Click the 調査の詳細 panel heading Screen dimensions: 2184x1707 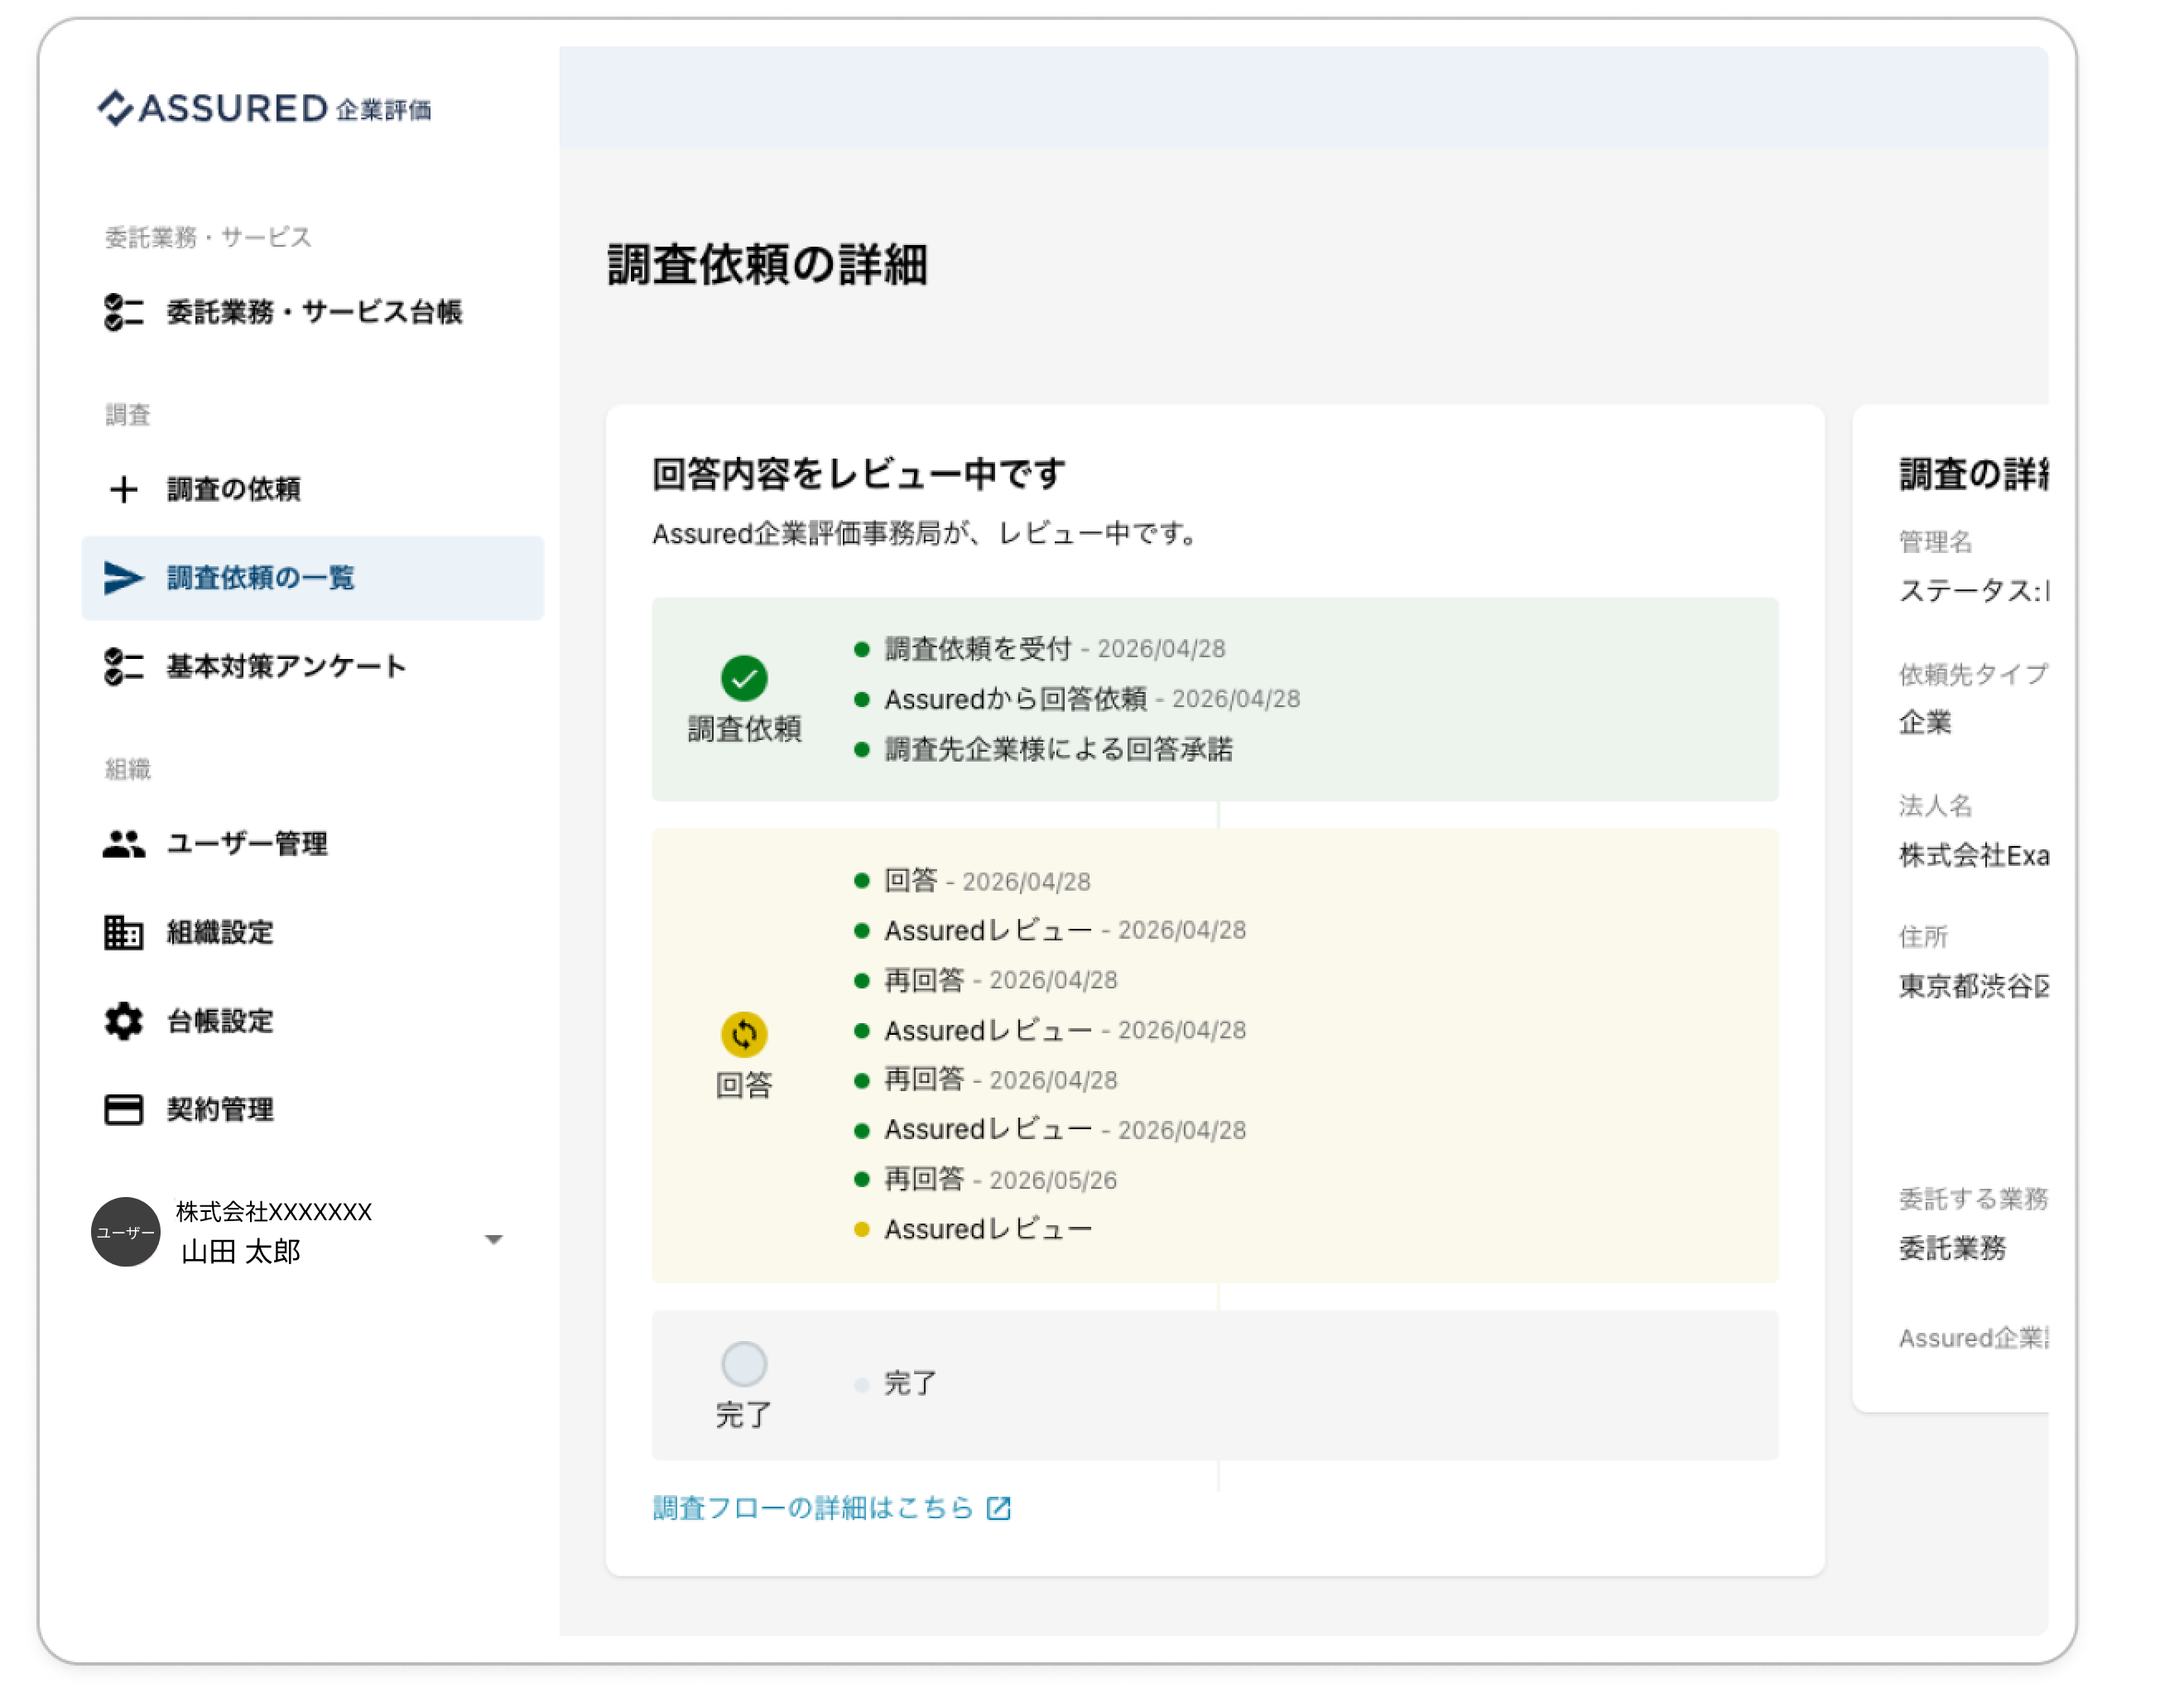1974,475
